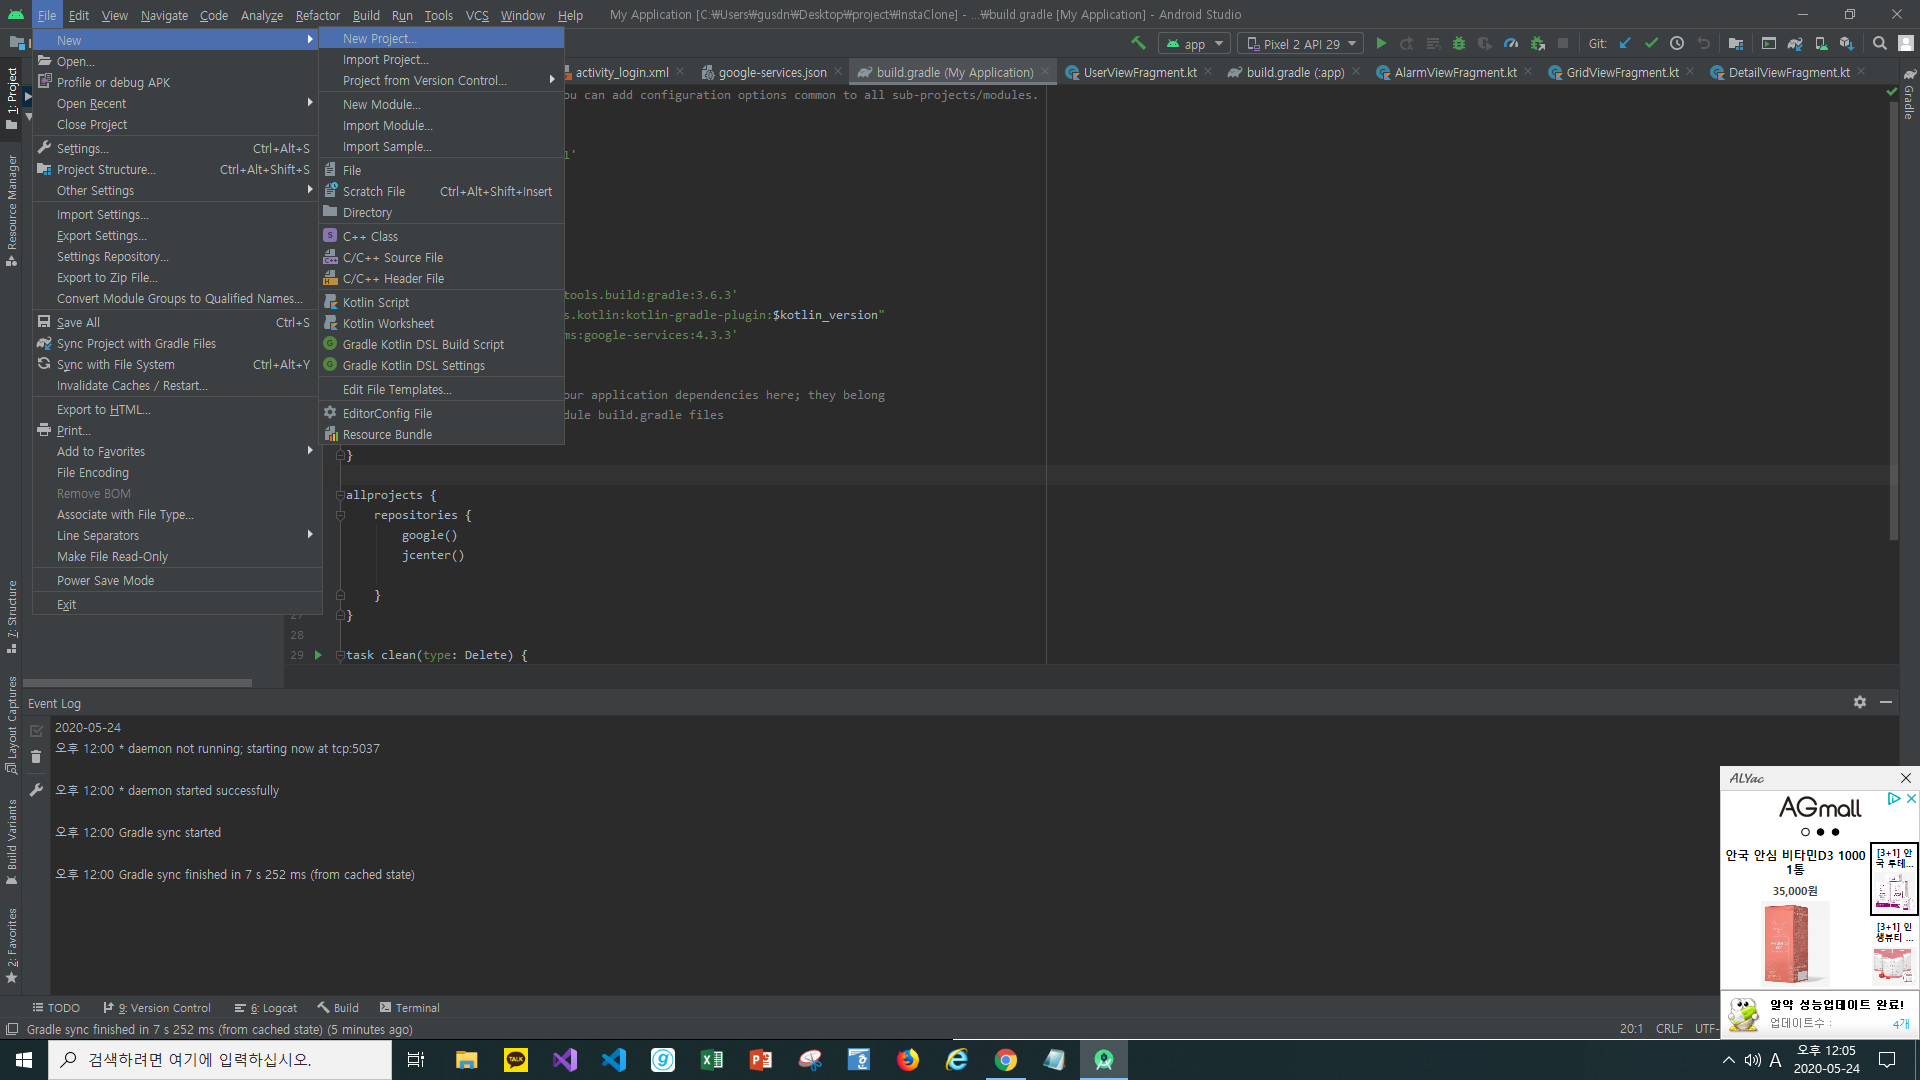Open Event Log settings gear

(1860, 702)
